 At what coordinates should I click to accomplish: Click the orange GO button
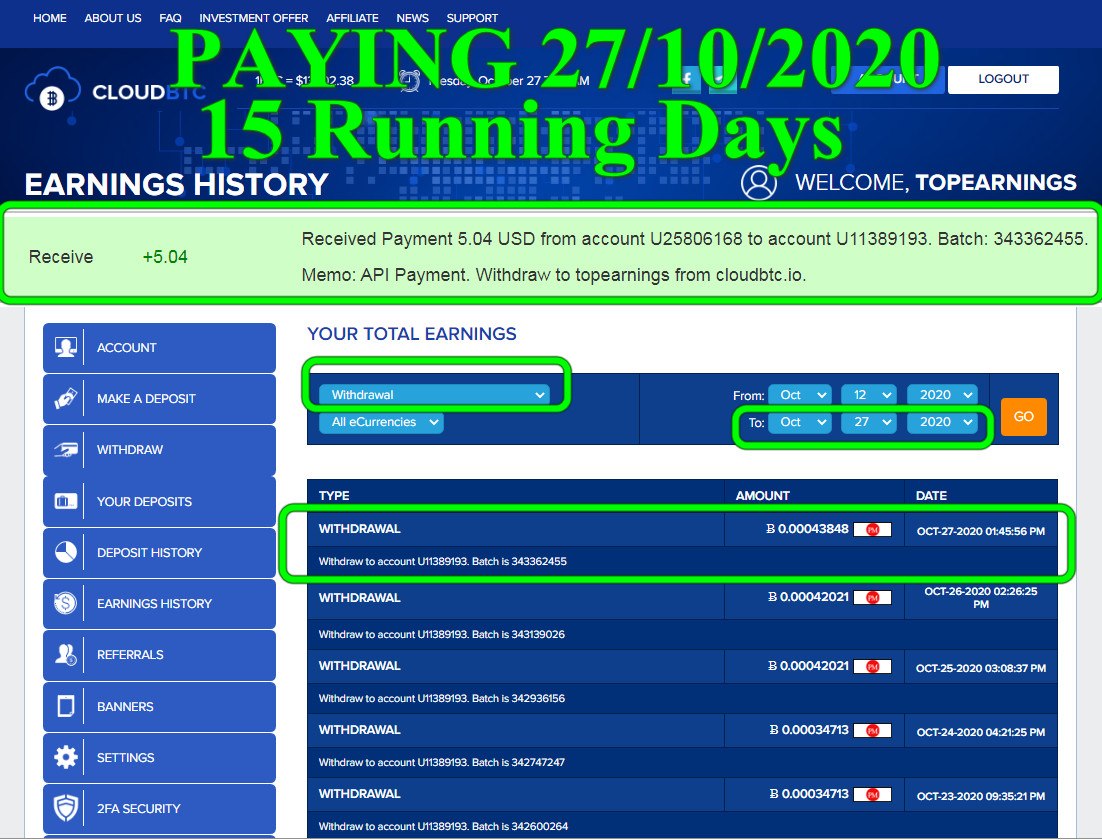tap(1023, 416)
